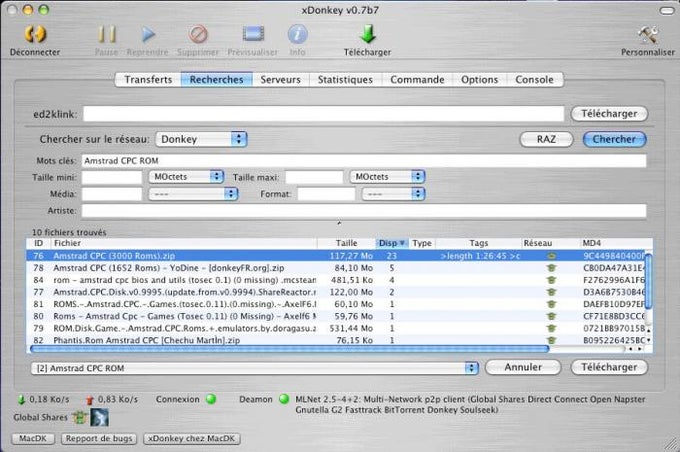
Task: Click the RAZ reset button
Action: (546, 139)
